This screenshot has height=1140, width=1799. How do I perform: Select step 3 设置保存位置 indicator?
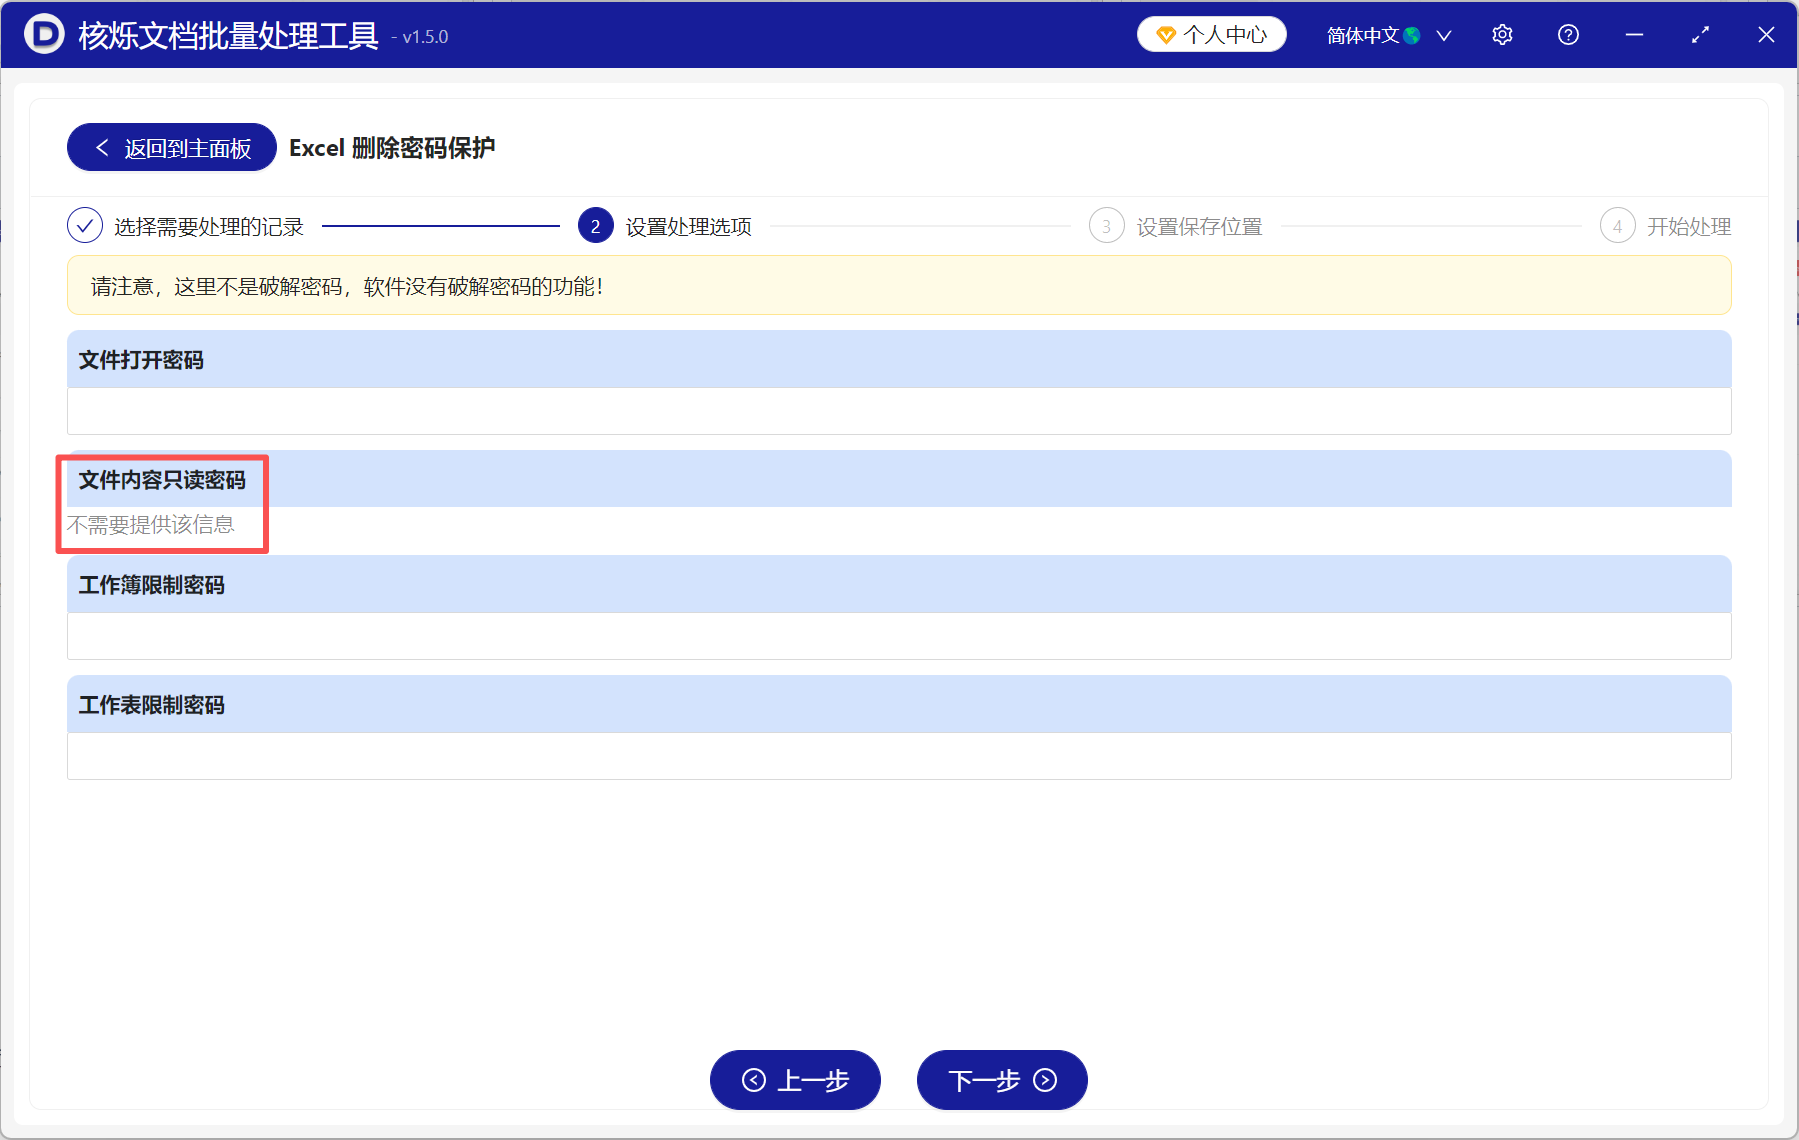tap(1106, 226)
